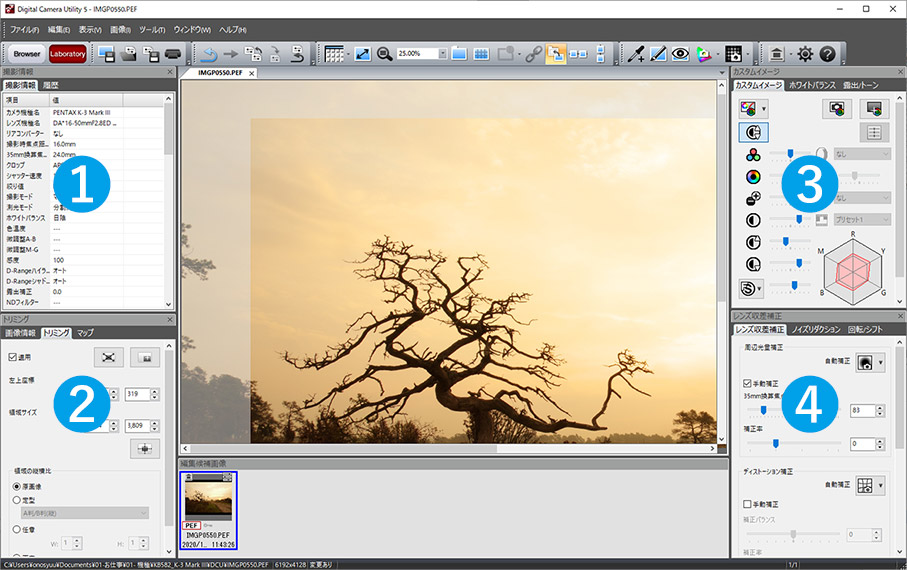Open the ツール menu

pyautogui.click(x=152, y=30)
